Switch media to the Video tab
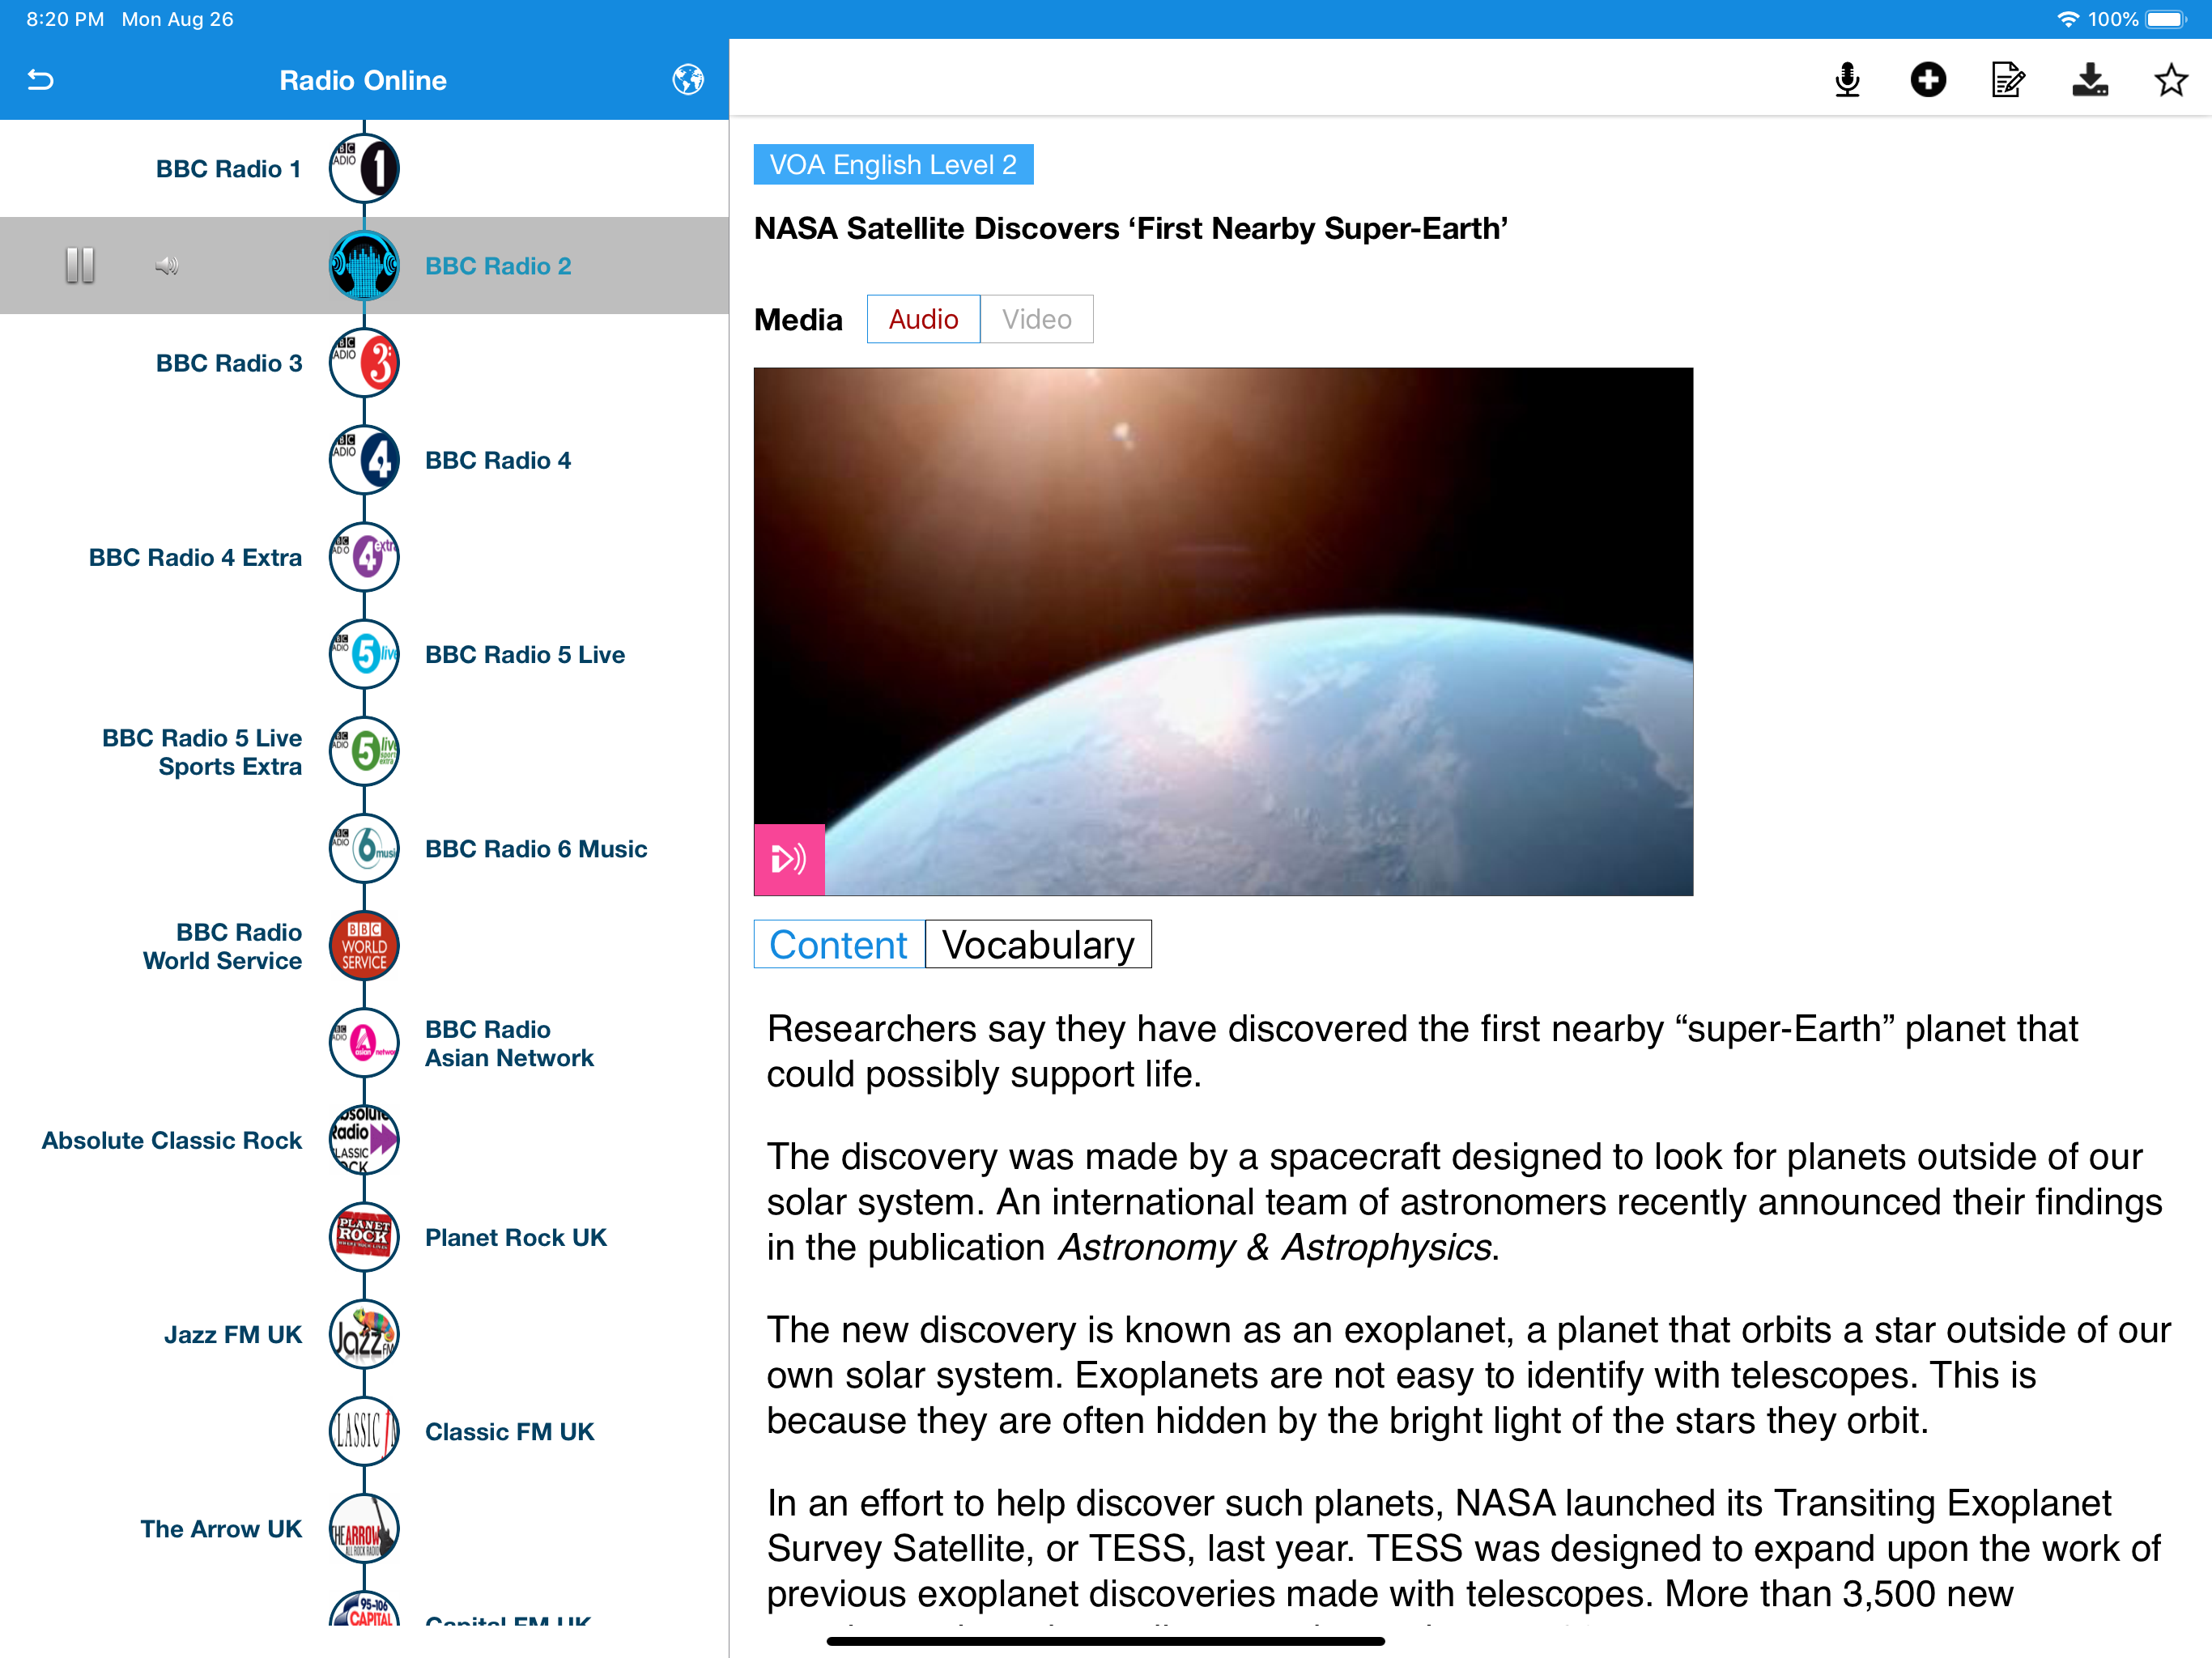Image resolution: width=2212 pixels, height=1658 pixels. (1037, 319)
